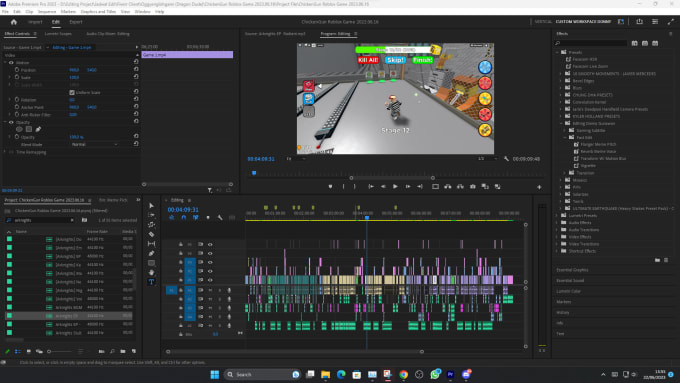This screenshot has width=680, height=383.
Task: Select the Rectangle tool
Action: 151,263
